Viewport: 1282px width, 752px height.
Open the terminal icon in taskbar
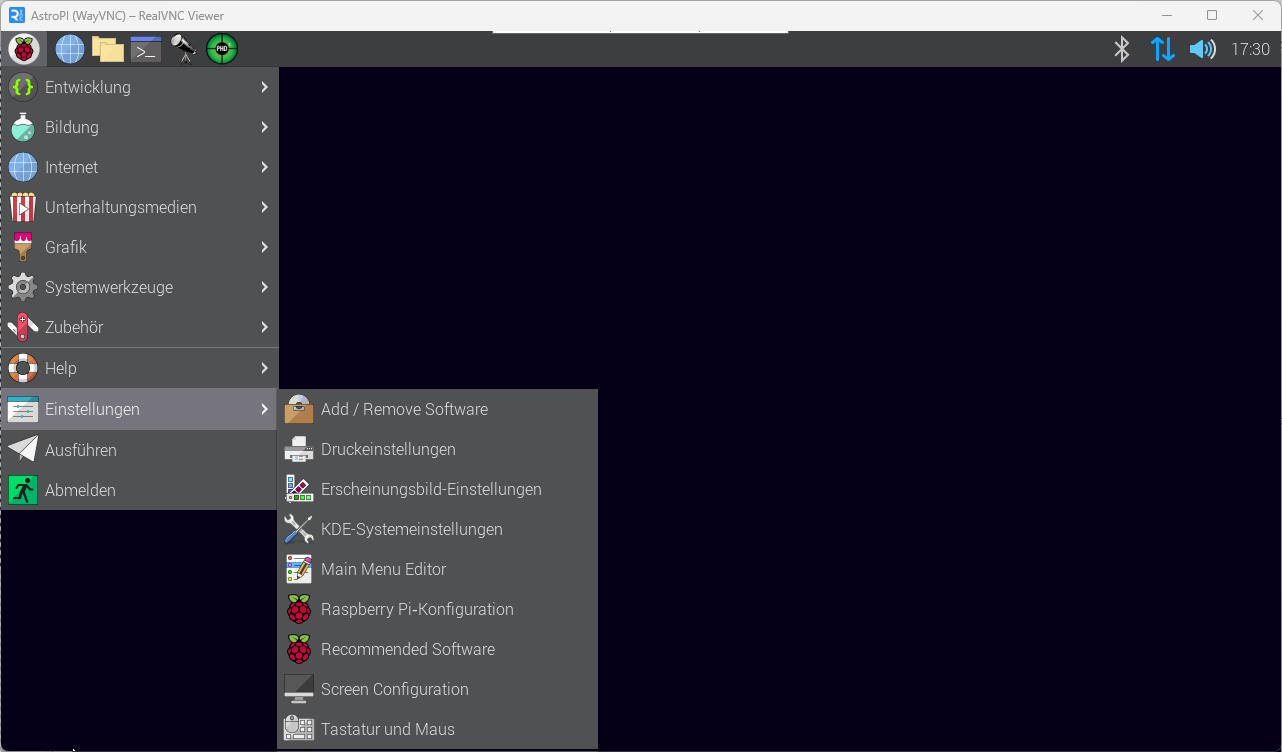[146, 49]
